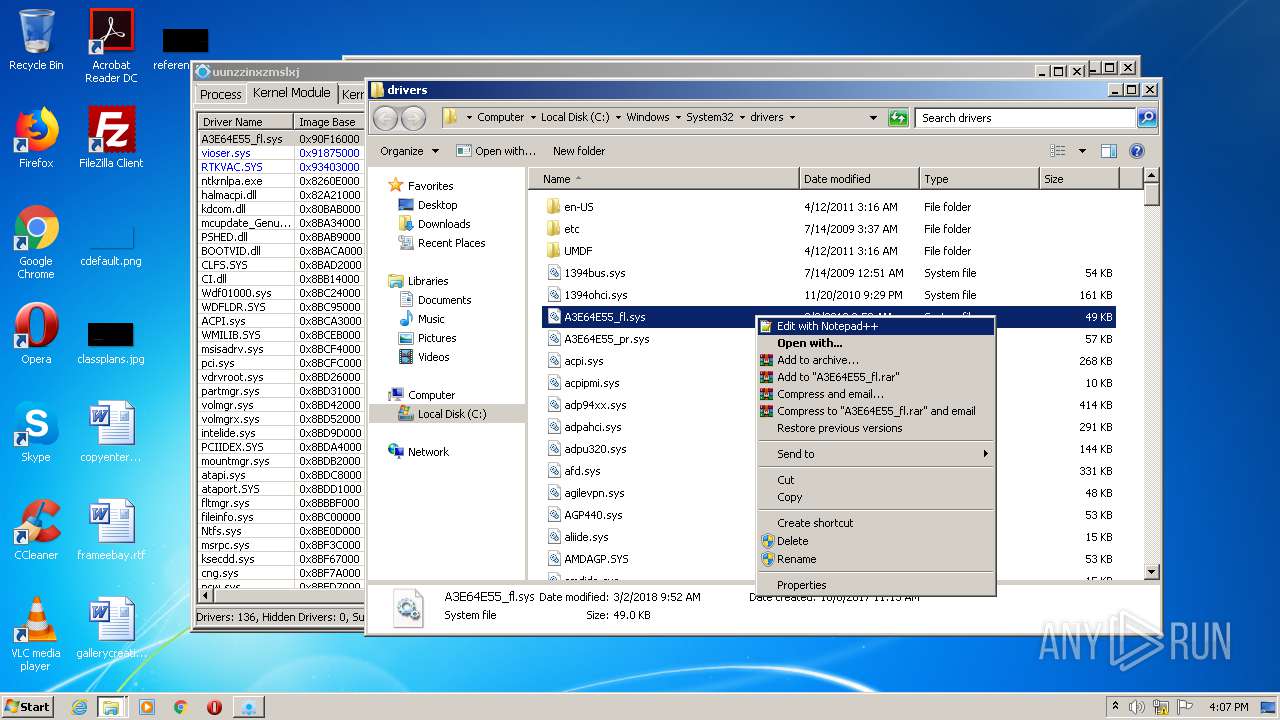This screenshot has height=720, width=1280.
Task: Toggle the preview pane icon
Action: (x=1108, y=151)
